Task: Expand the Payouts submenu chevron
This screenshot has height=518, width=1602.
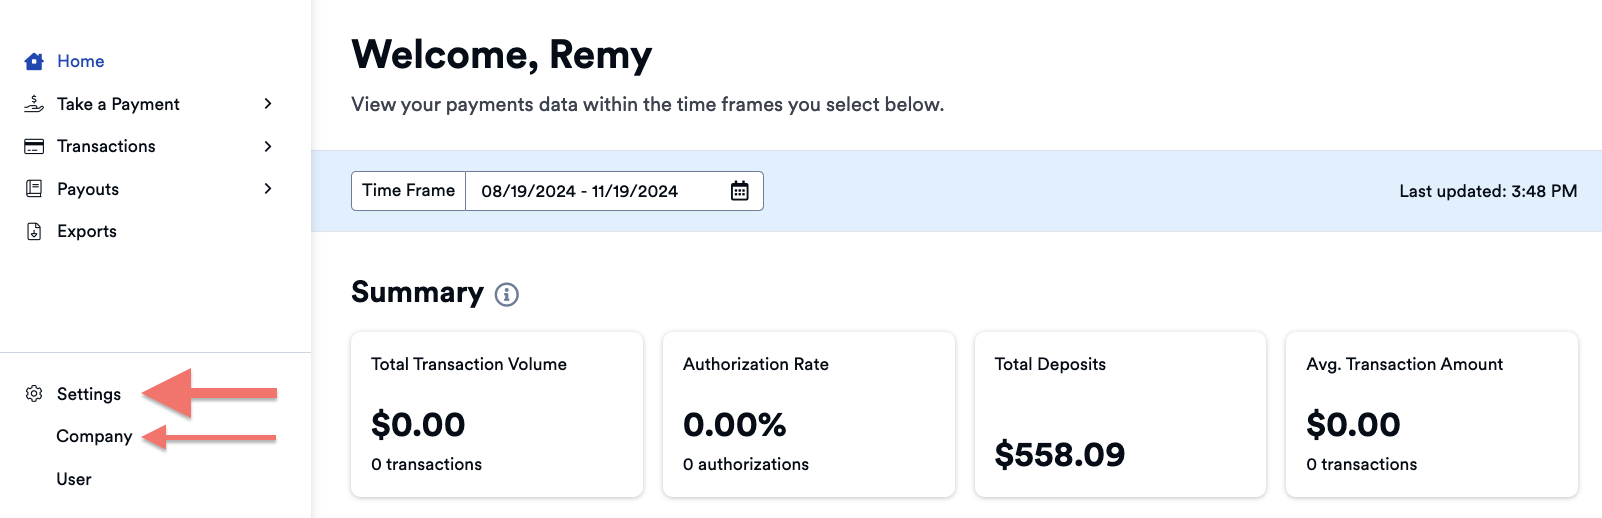Action: tap(267, 189)
